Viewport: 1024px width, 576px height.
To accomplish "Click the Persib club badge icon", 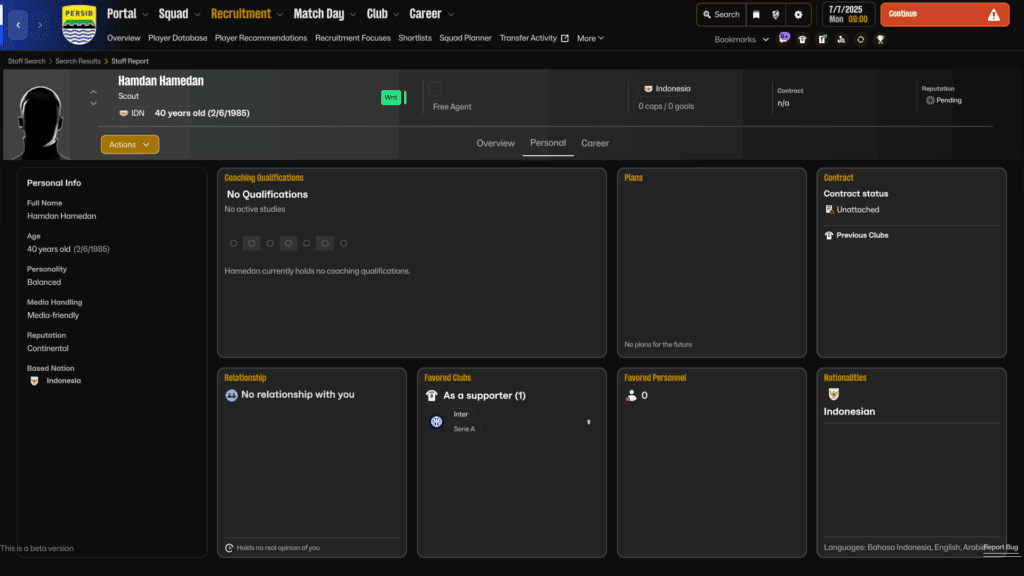I will 79,23.
